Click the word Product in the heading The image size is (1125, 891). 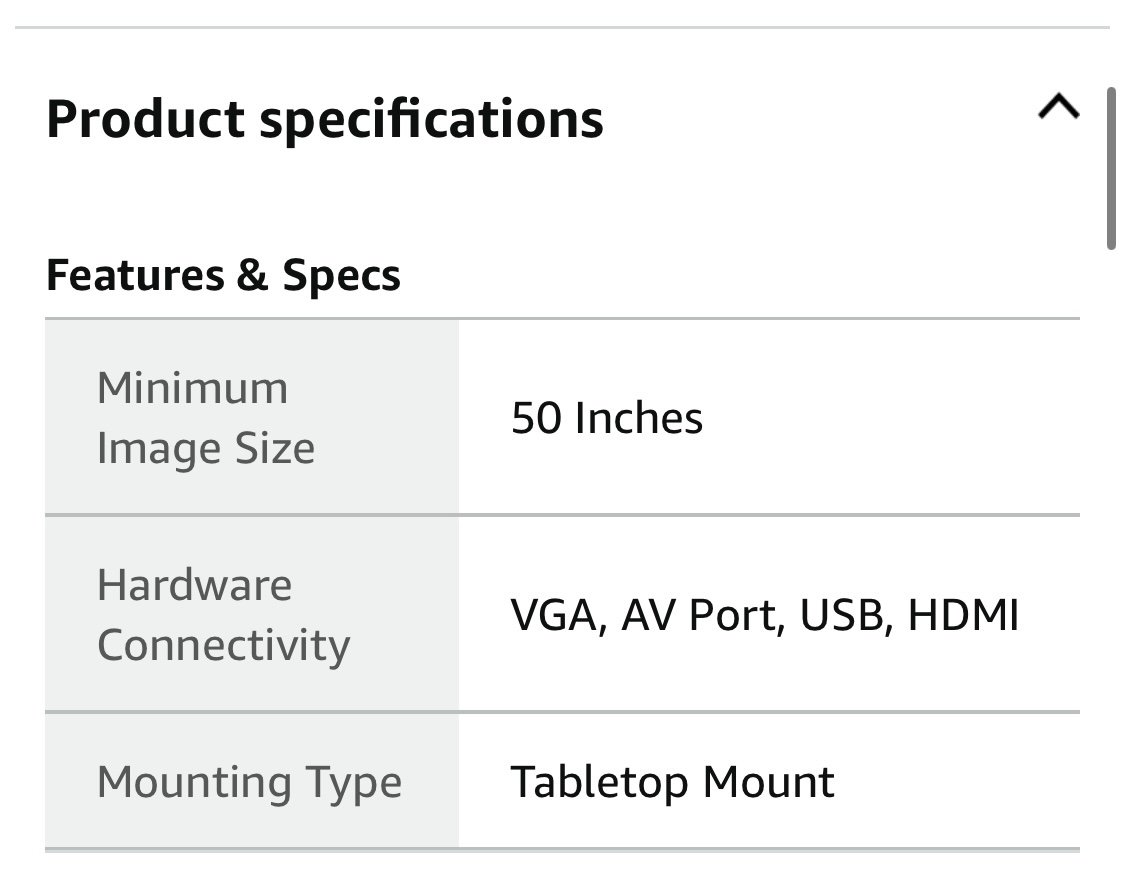click(x=146, y=119)
